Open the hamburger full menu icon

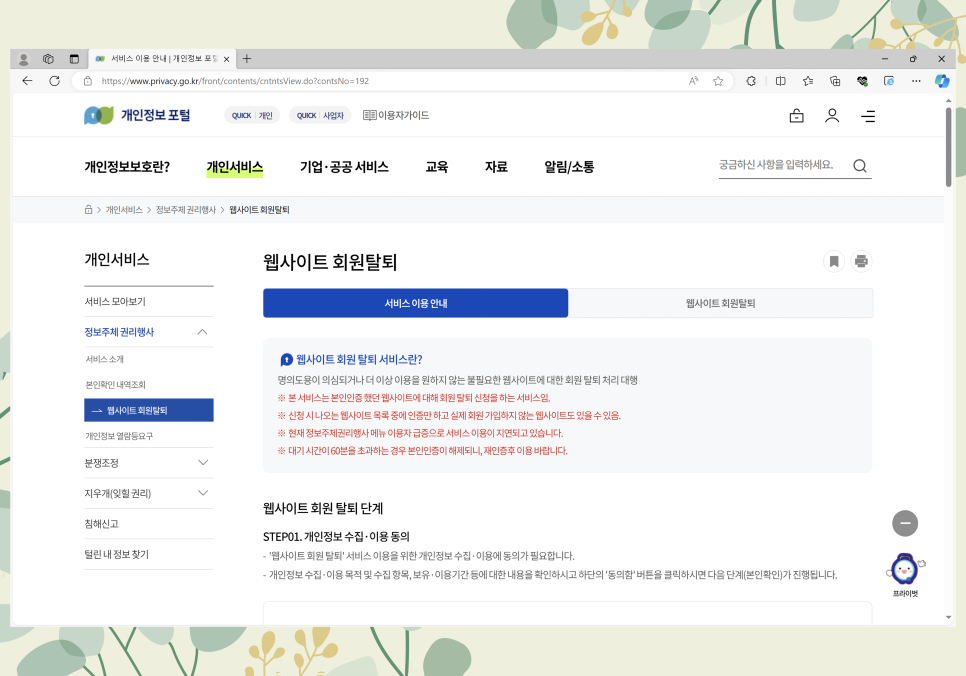tap(868, 116)
